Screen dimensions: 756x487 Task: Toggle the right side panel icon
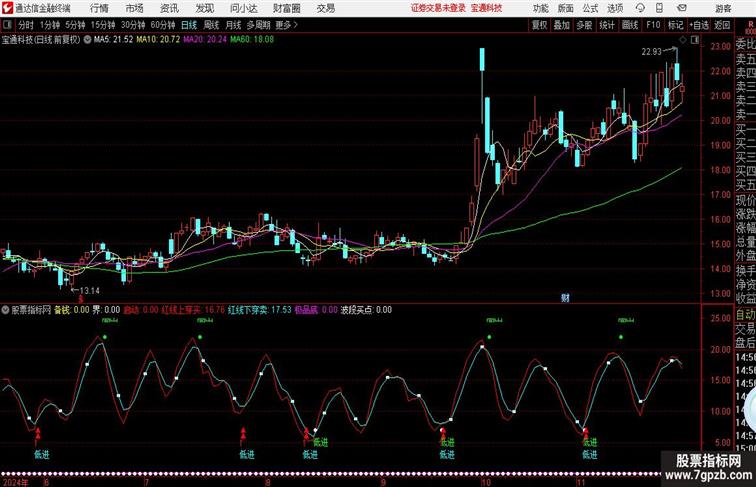(695, 40)
